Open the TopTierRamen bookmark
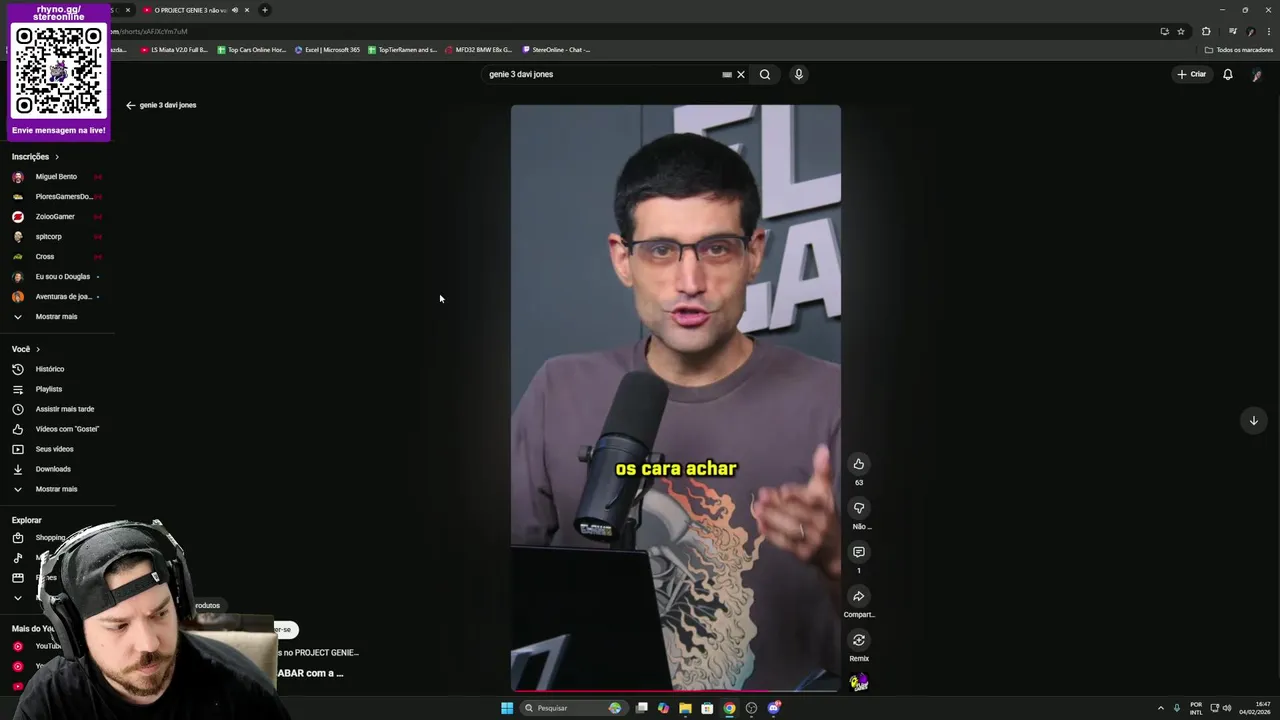1280x720 pixels. coord(402,49)
